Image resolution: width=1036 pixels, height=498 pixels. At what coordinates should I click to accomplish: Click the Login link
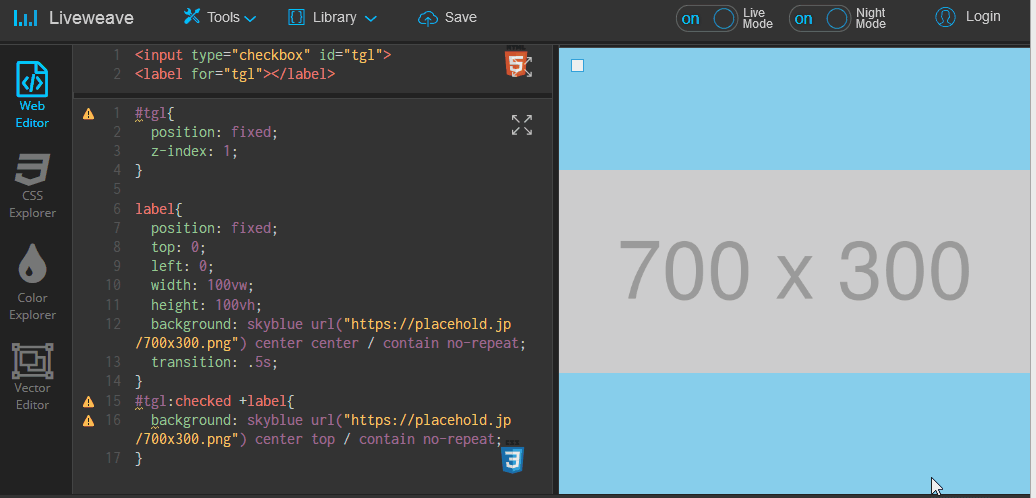click(983, 17)
